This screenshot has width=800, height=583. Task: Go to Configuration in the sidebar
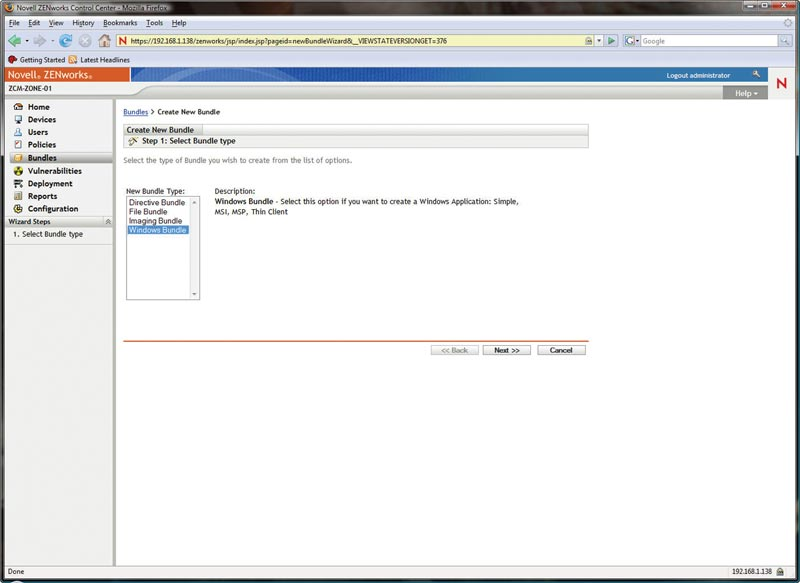(53, 209)
